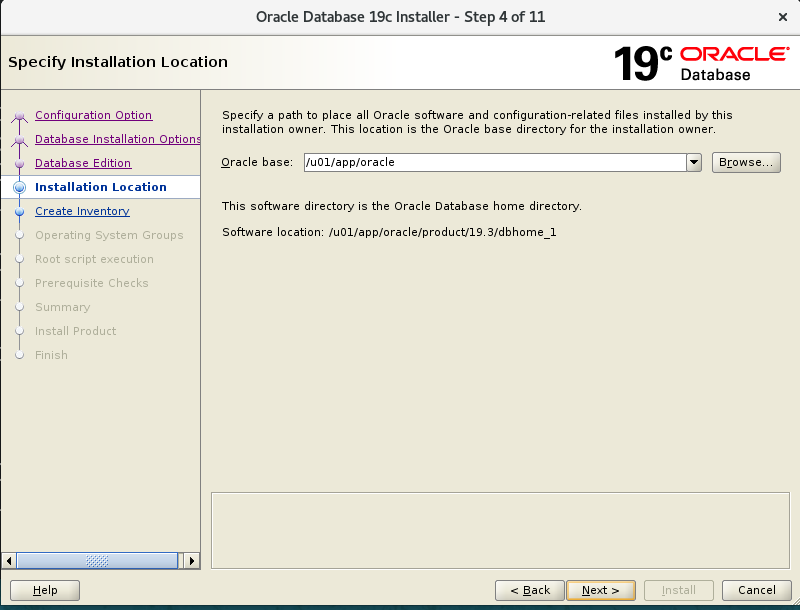Cancel the Oracle installer

757,591
